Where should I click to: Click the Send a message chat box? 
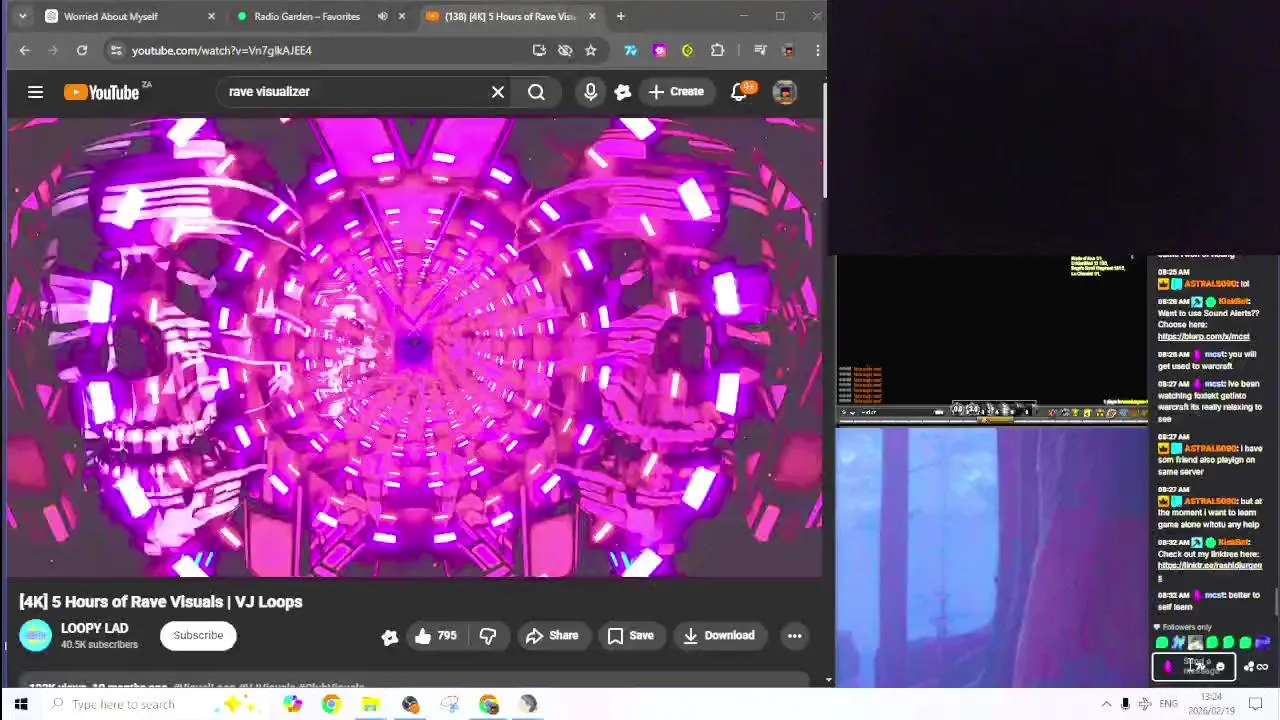tap(1194, 666)
